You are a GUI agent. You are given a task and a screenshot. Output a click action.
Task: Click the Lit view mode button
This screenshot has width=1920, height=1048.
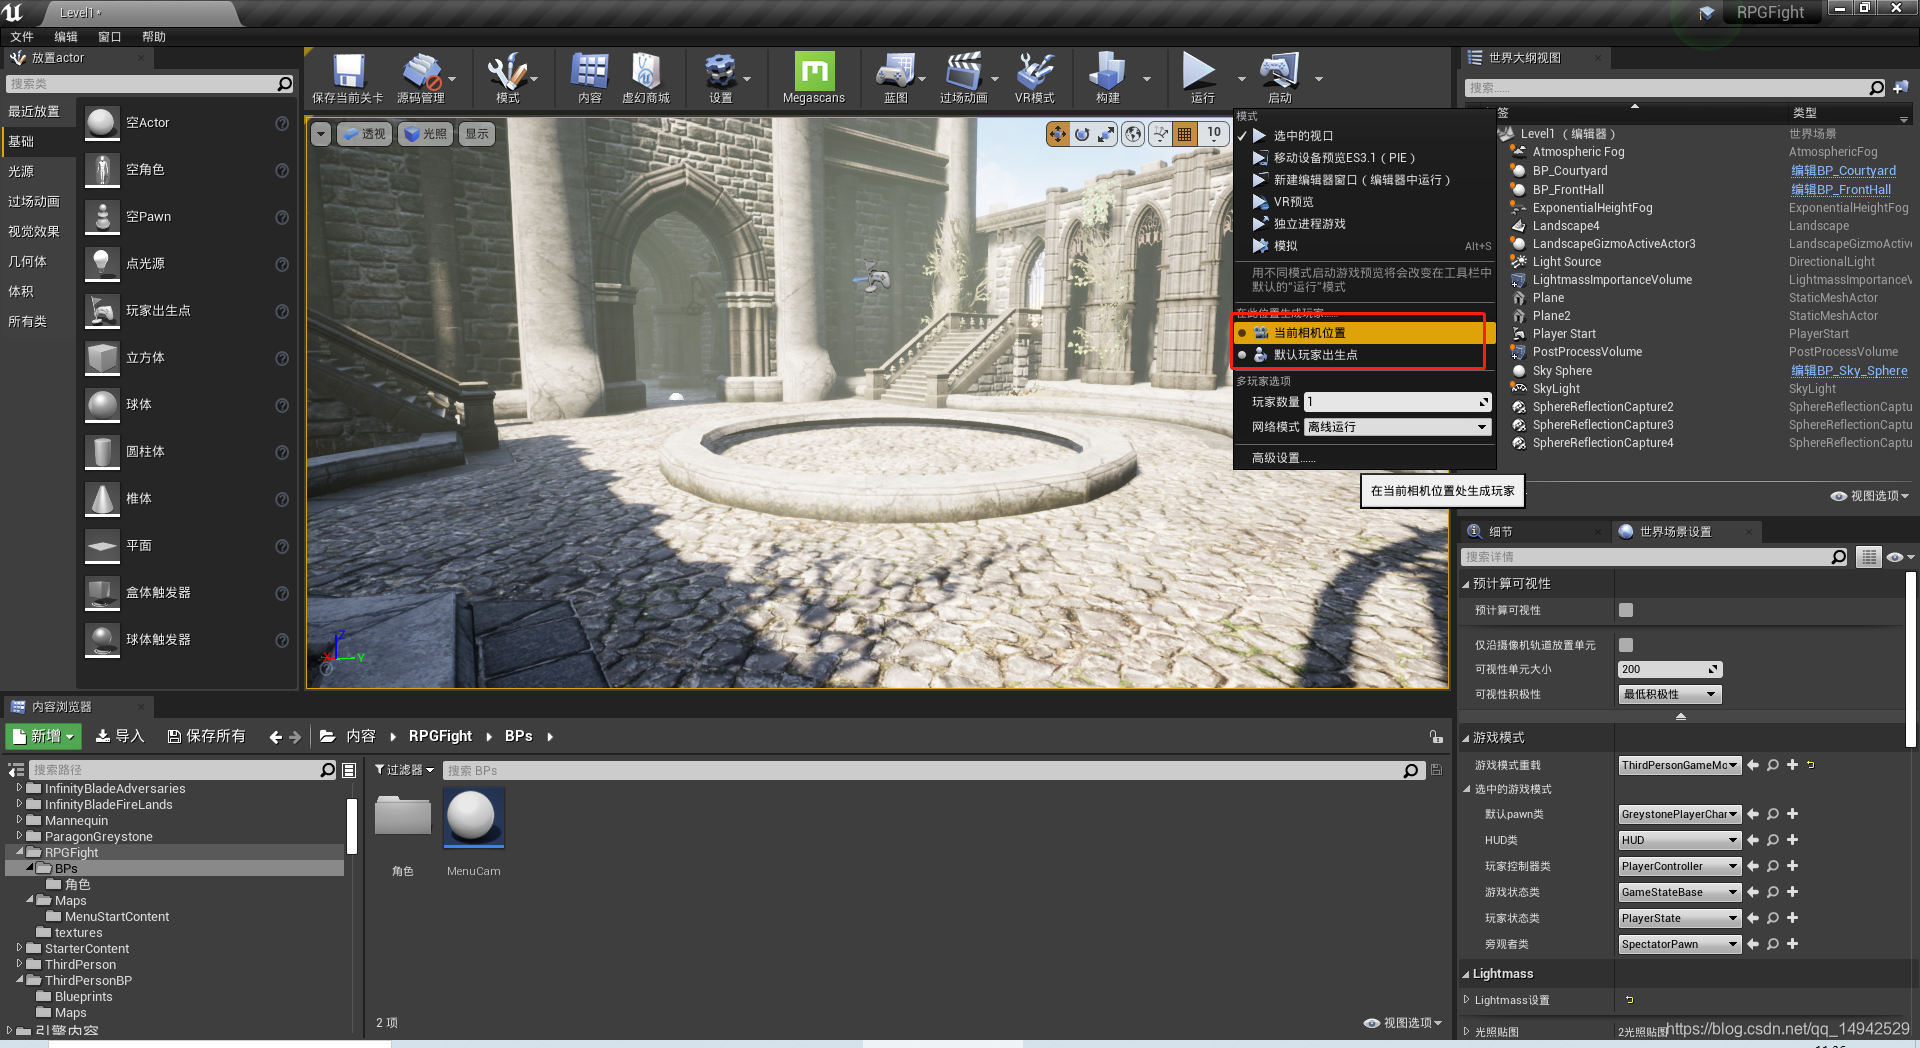pyautogui.click(x=426, y=134)
